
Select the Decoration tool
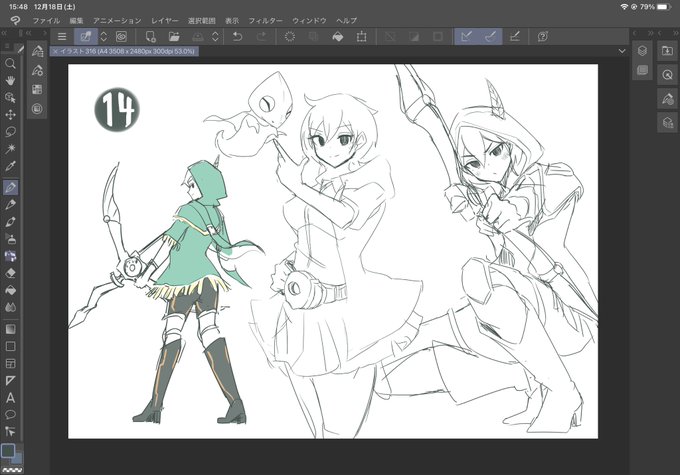click(10, 256)
